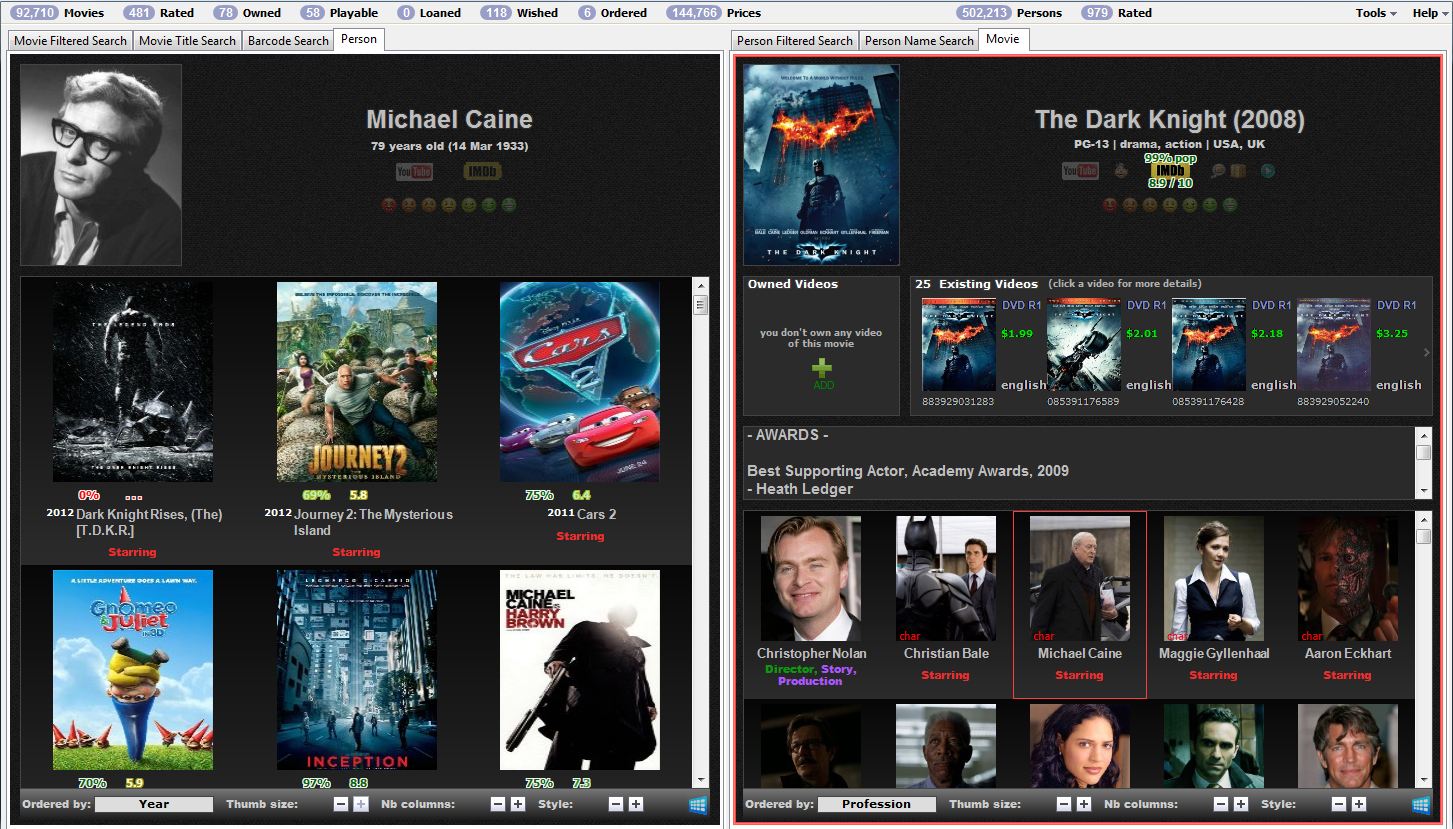
Task: Select the Movie tab
Action: point(1003,39)
